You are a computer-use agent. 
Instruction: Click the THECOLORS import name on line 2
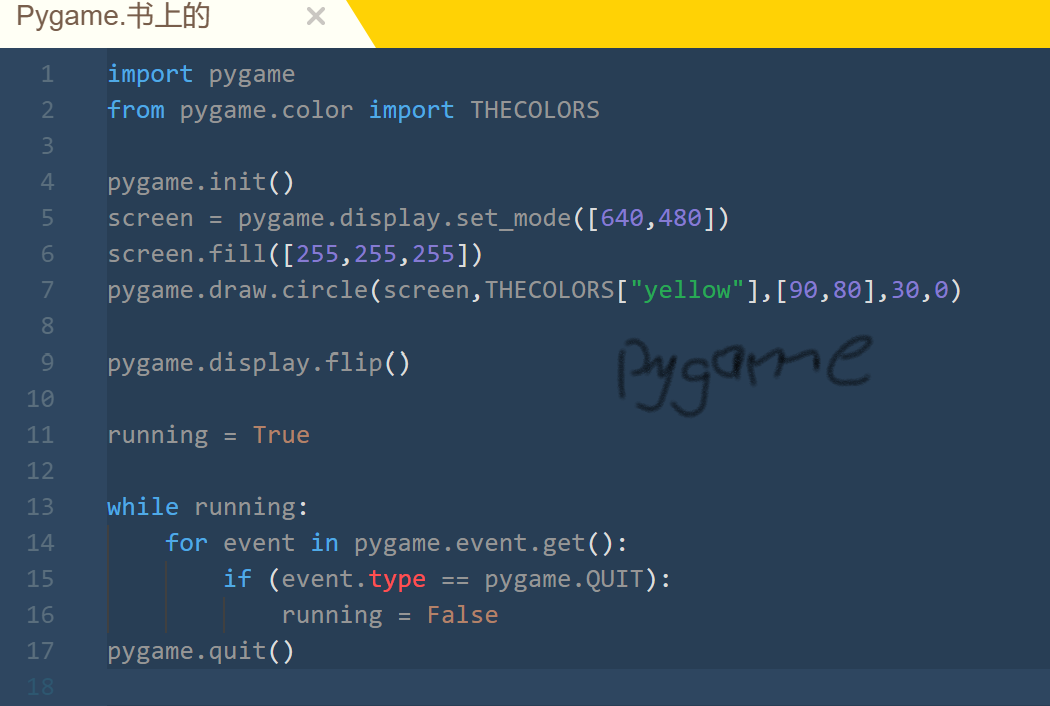point(535,110)
